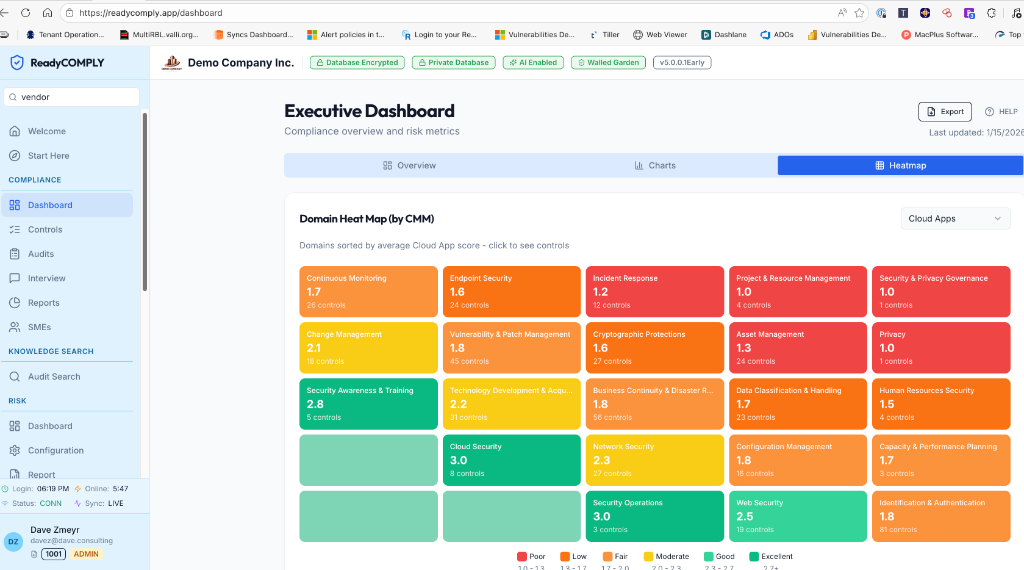Click the Walled Garden badge
Image resolution: width=1024 pixels, height=570 pixels.
[x=608, y=63]
